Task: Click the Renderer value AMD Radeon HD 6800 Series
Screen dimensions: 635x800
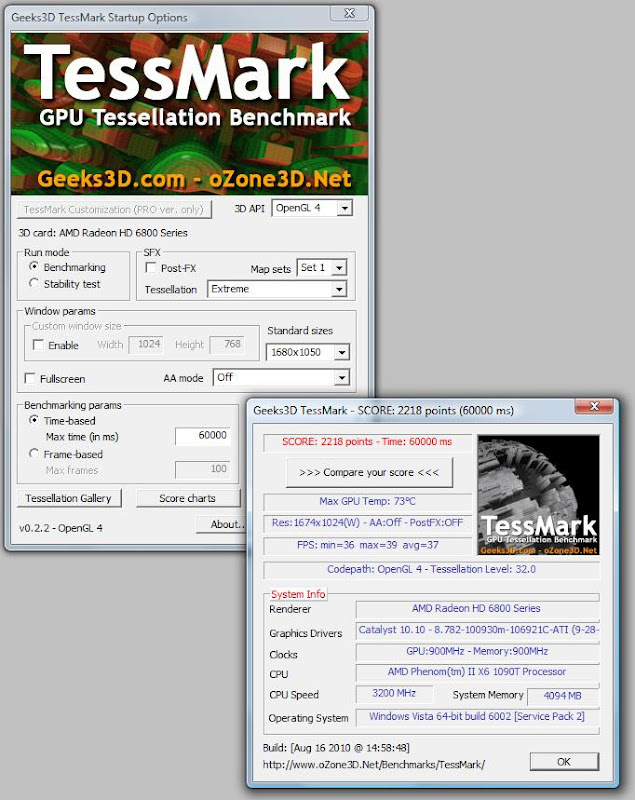Action: point(477,609)
